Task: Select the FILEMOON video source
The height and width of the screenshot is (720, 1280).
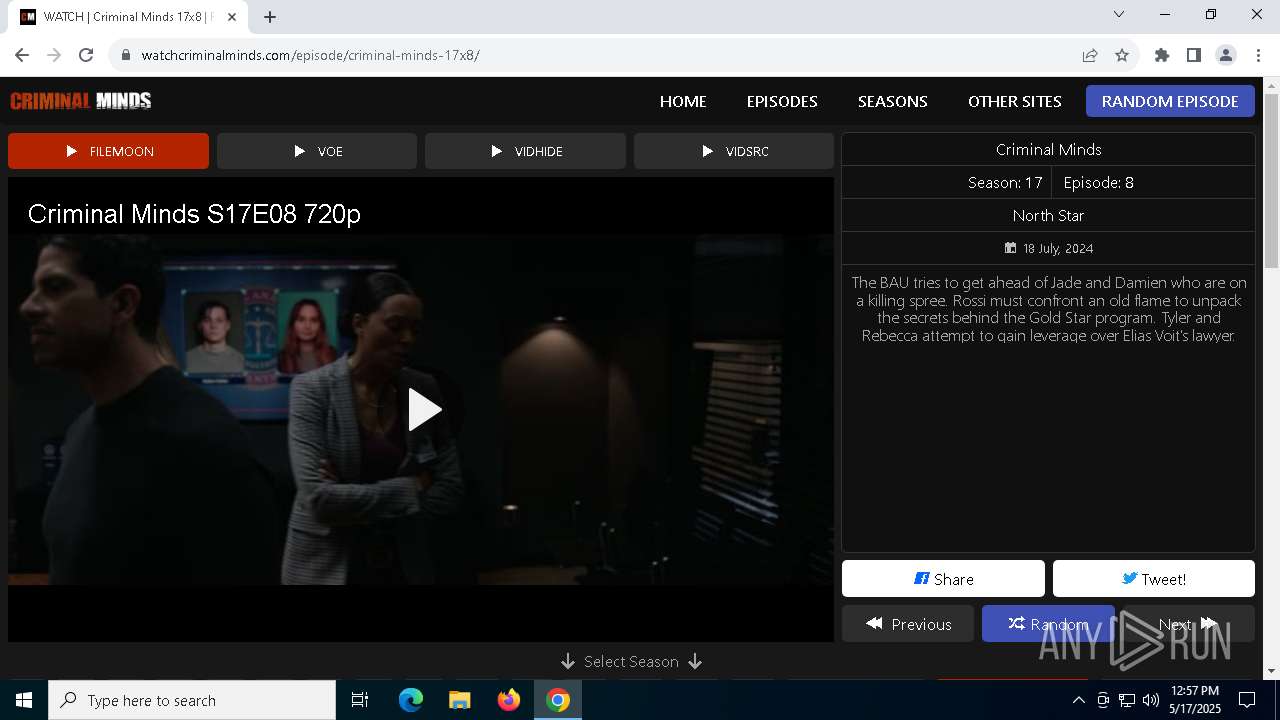Action: 108,151
